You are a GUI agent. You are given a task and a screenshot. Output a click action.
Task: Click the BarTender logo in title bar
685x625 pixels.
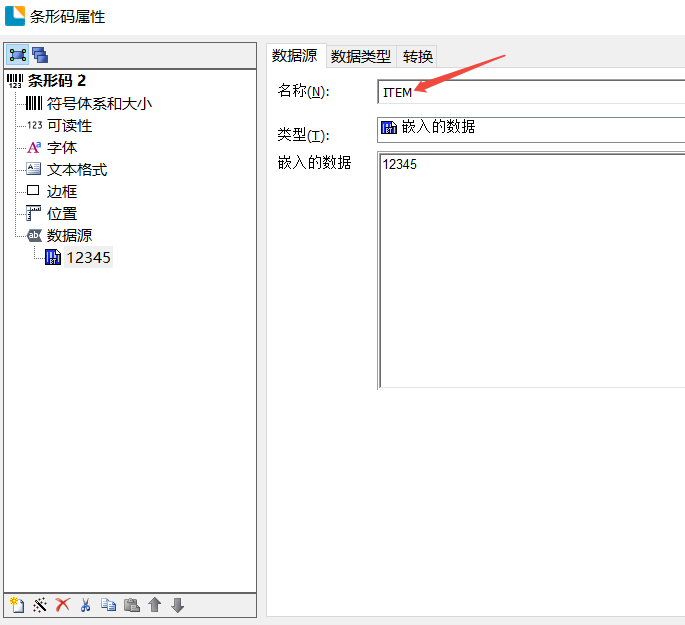click(x=15, y=15)
